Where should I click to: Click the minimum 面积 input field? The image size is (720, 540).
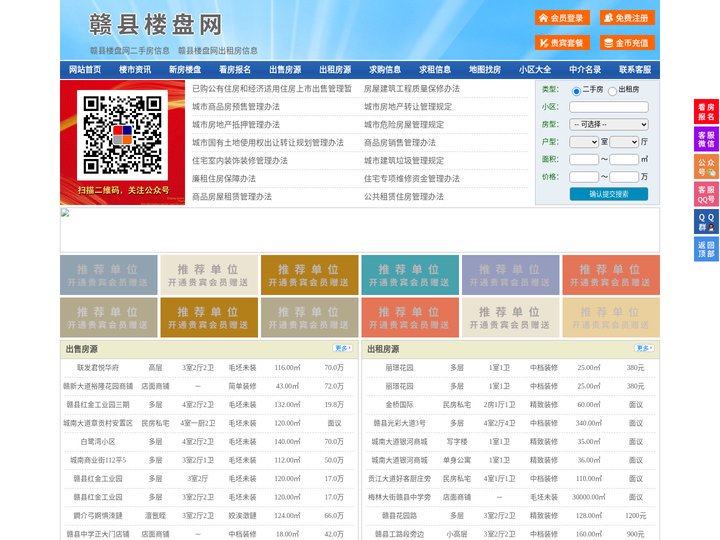pos(584,159)
